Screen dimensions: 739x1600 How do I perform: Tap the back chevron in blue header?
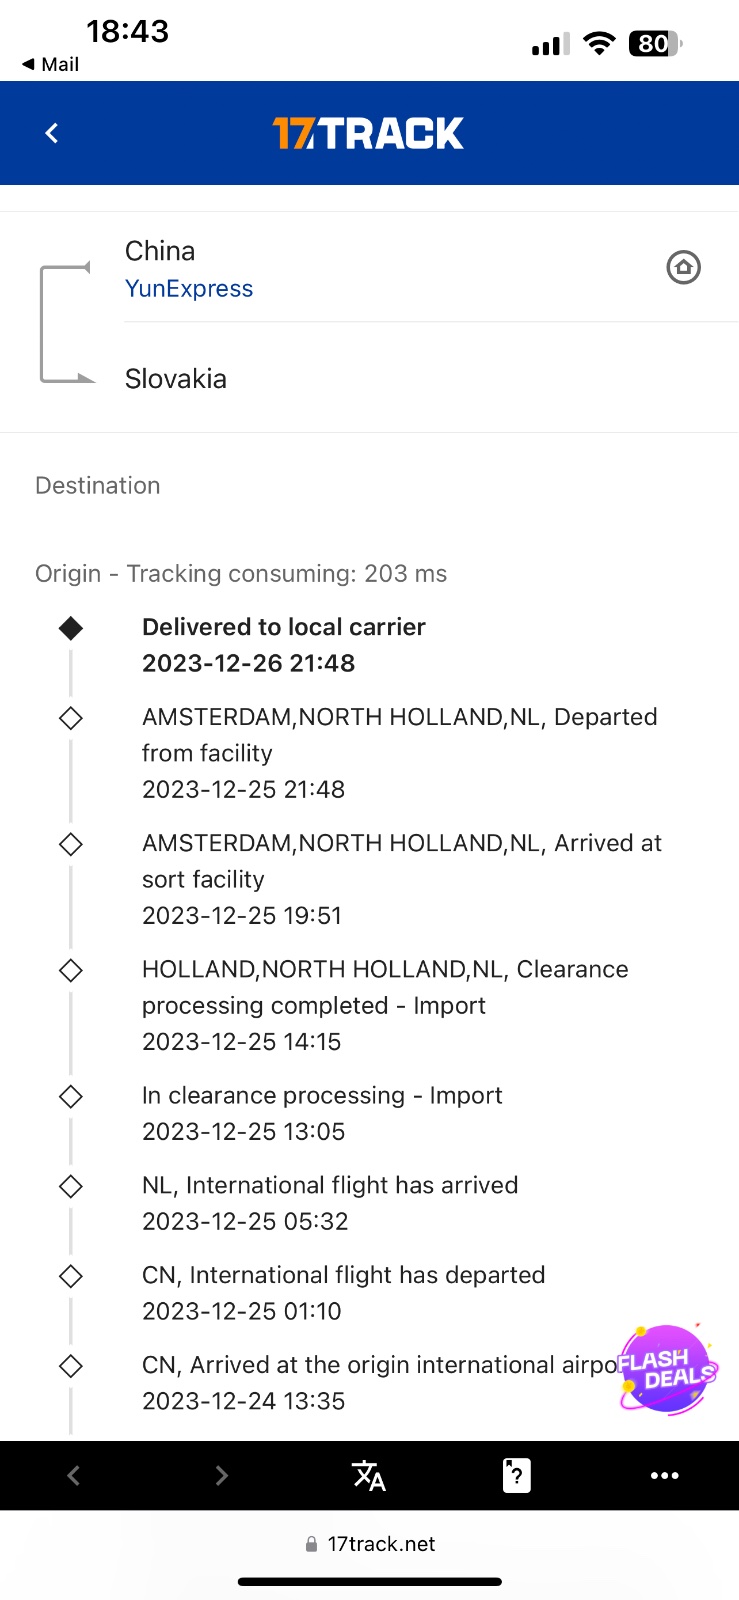point(52,133)
